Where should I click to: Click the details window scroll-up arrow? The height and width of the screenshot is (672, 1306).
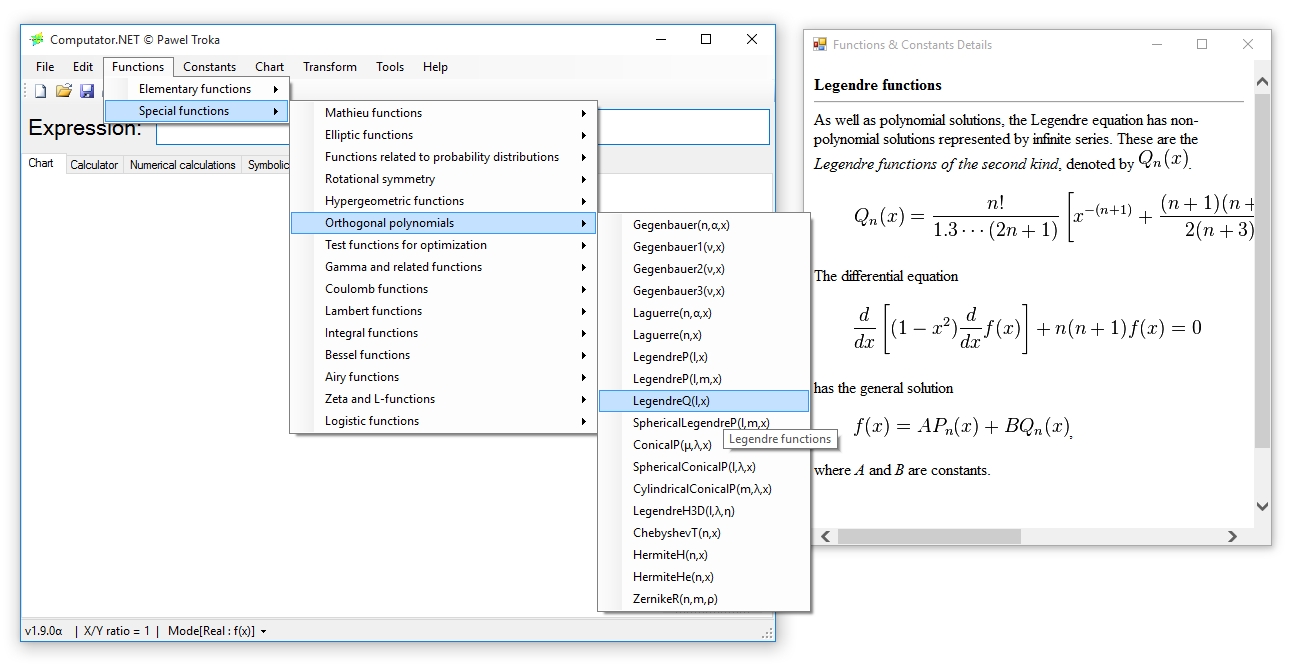point(1262,82)
